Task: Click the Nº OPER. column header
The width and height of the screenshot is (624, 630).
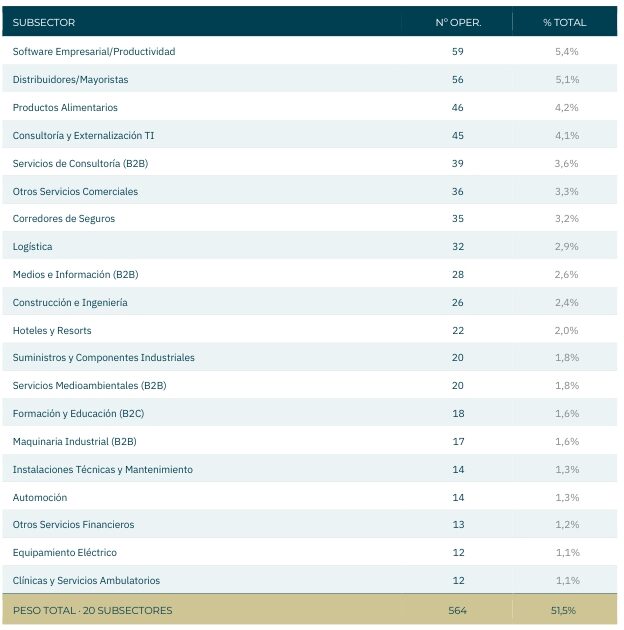Action: click(458, 22)
